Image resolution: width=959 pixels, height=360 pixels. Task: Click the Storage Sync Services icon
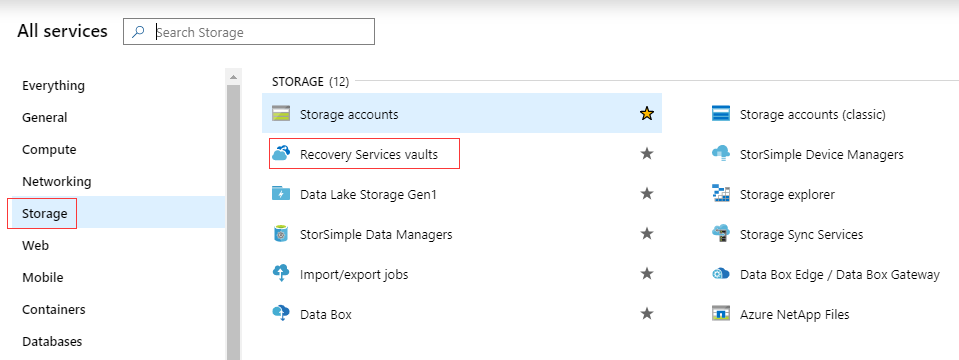[721, 234]
